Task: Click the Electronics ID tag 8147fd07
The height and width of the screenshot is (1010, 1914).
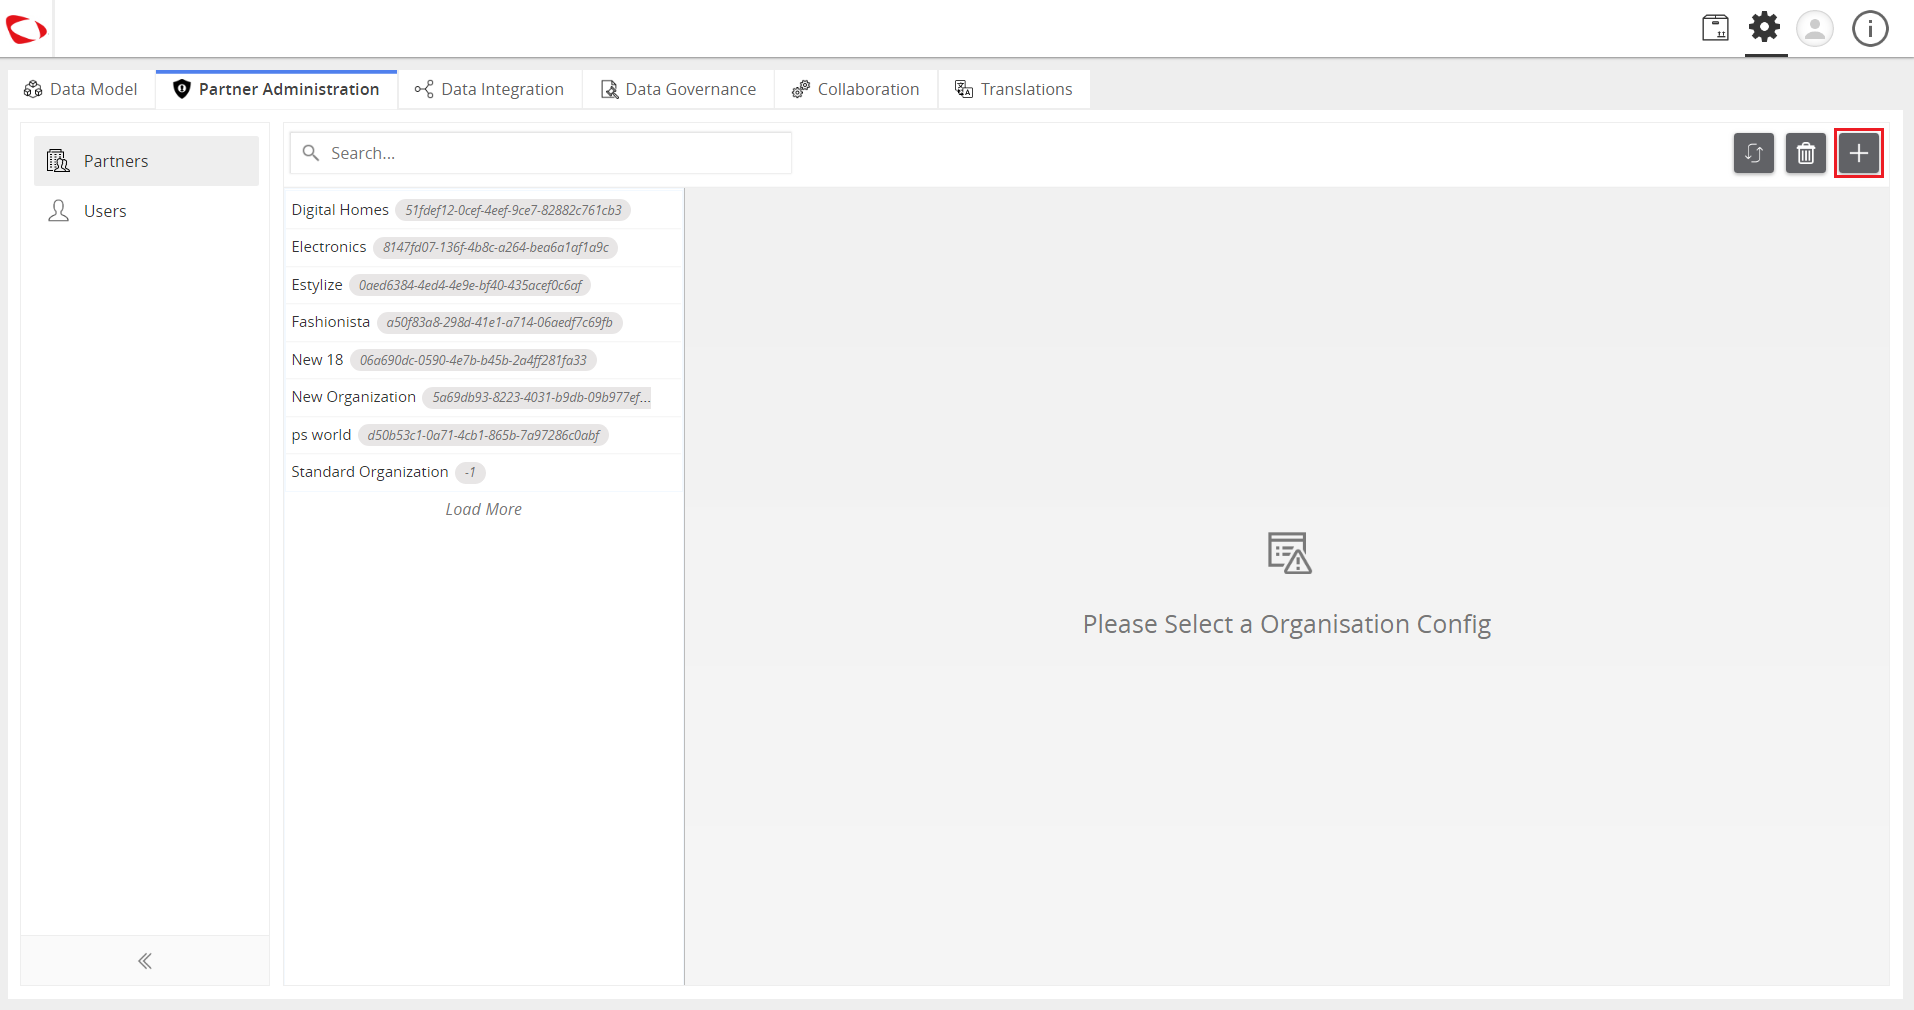Action: pyautogui.click(x=496, y=247)
